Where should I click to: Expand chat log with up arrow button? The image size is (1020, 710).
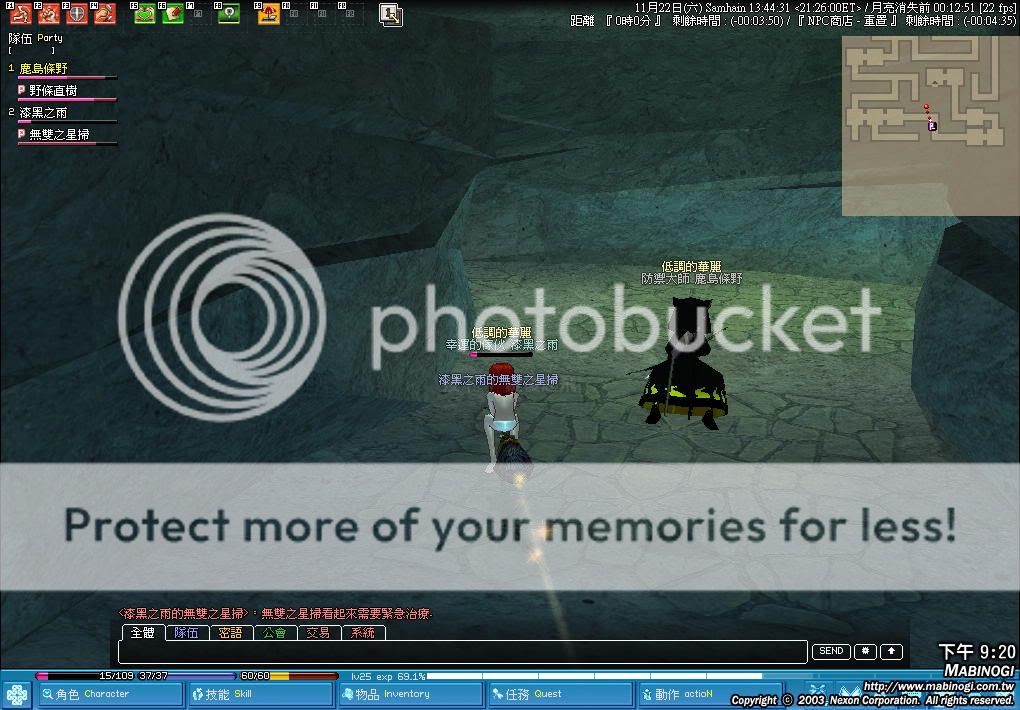tap(891, 651)
